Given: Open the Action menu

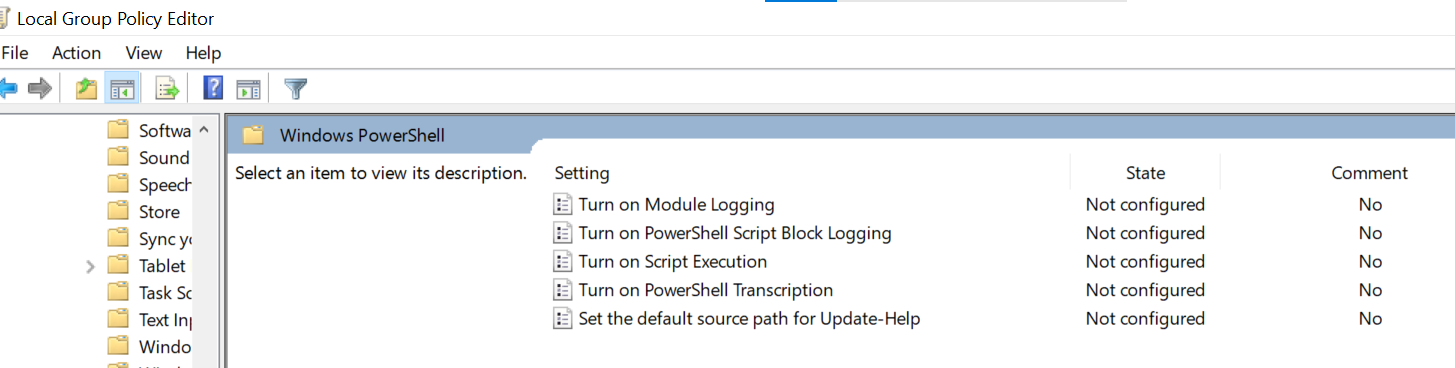Looking at the screenshot, I should click(x=77, y=53).
